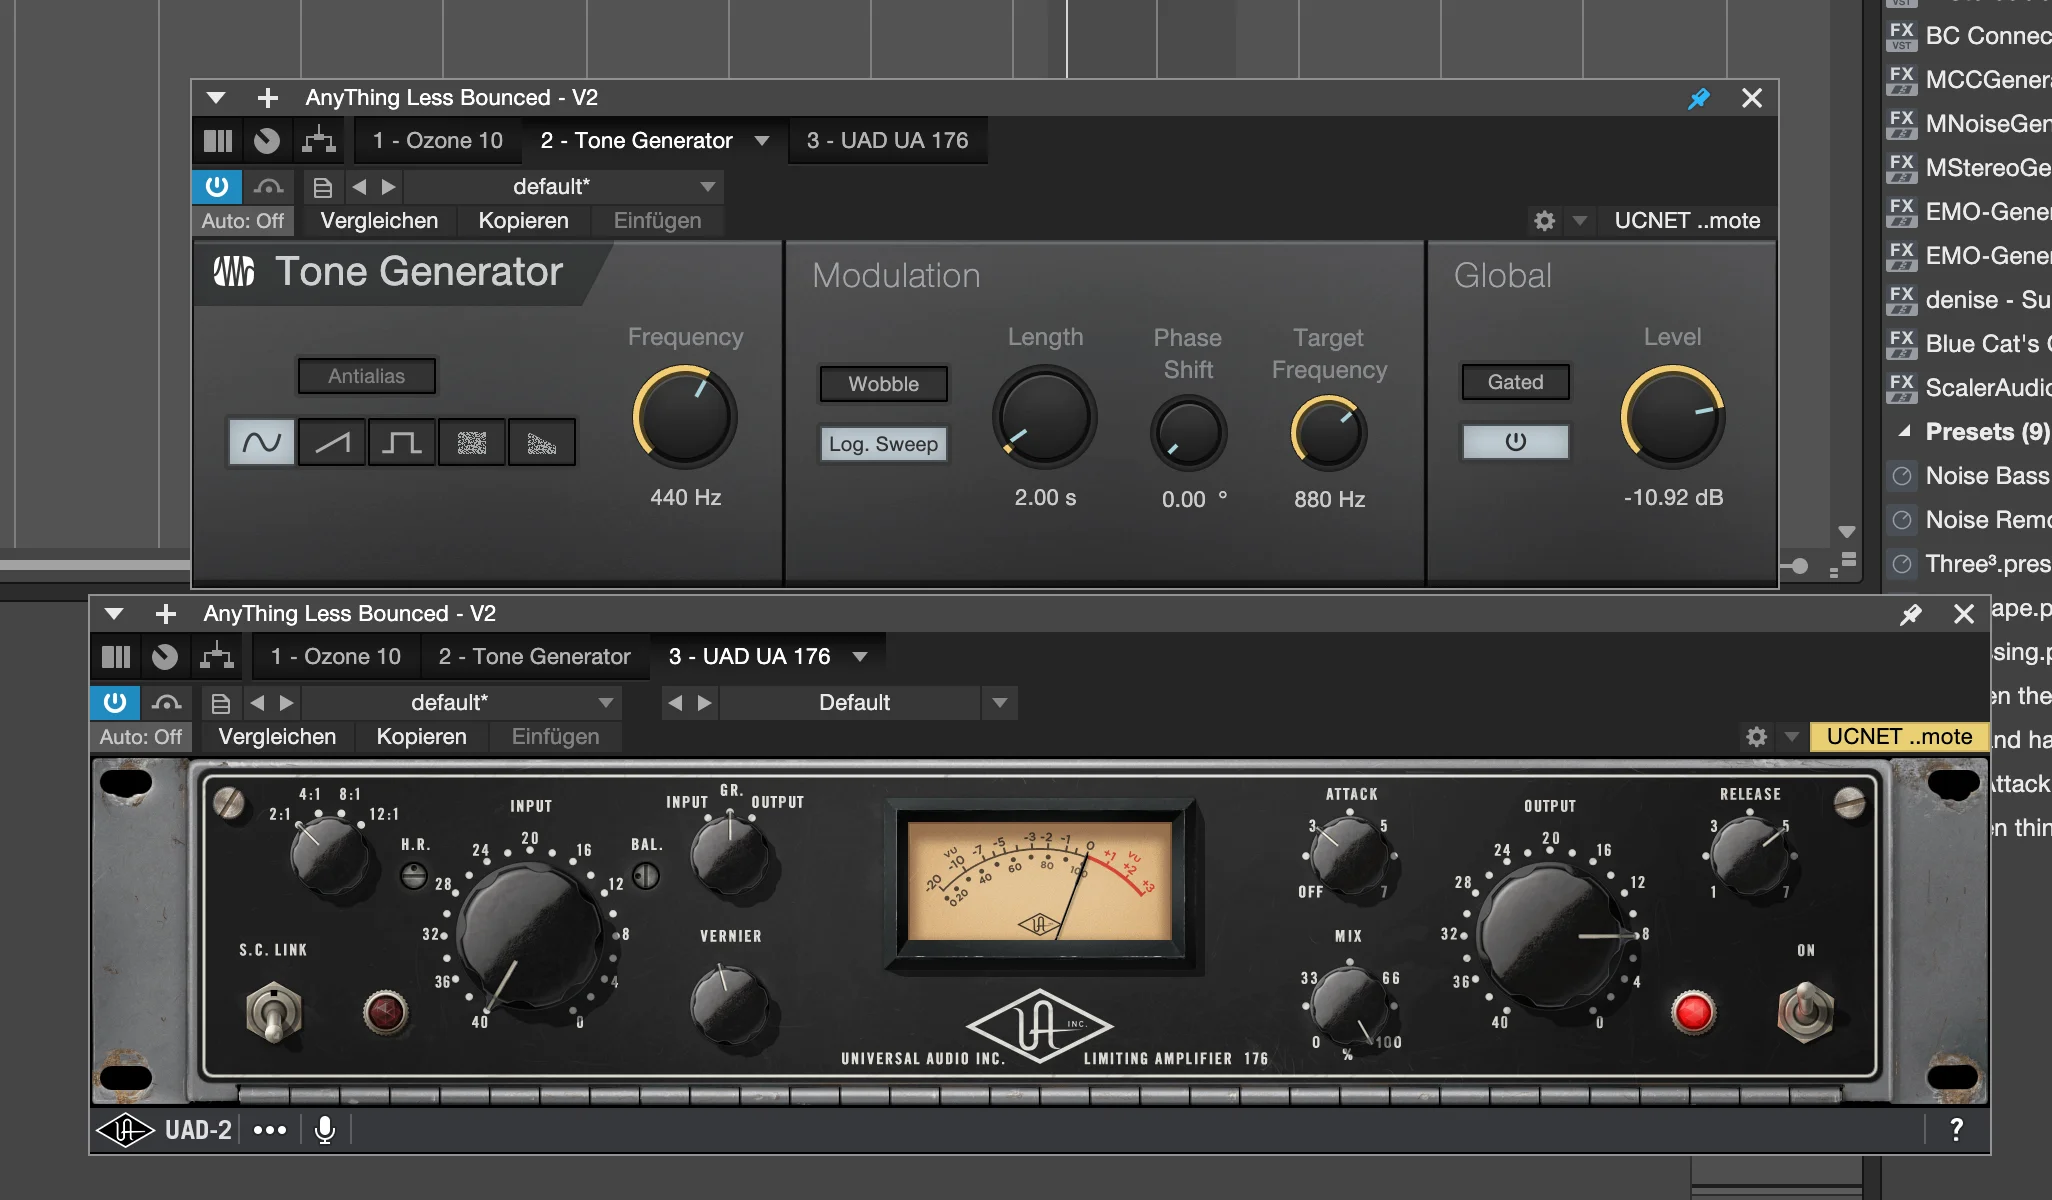This screenshot has height=1200, width=2052.
Task: Toggle Tone Generator power bypass button
Action: coord(217,187)
